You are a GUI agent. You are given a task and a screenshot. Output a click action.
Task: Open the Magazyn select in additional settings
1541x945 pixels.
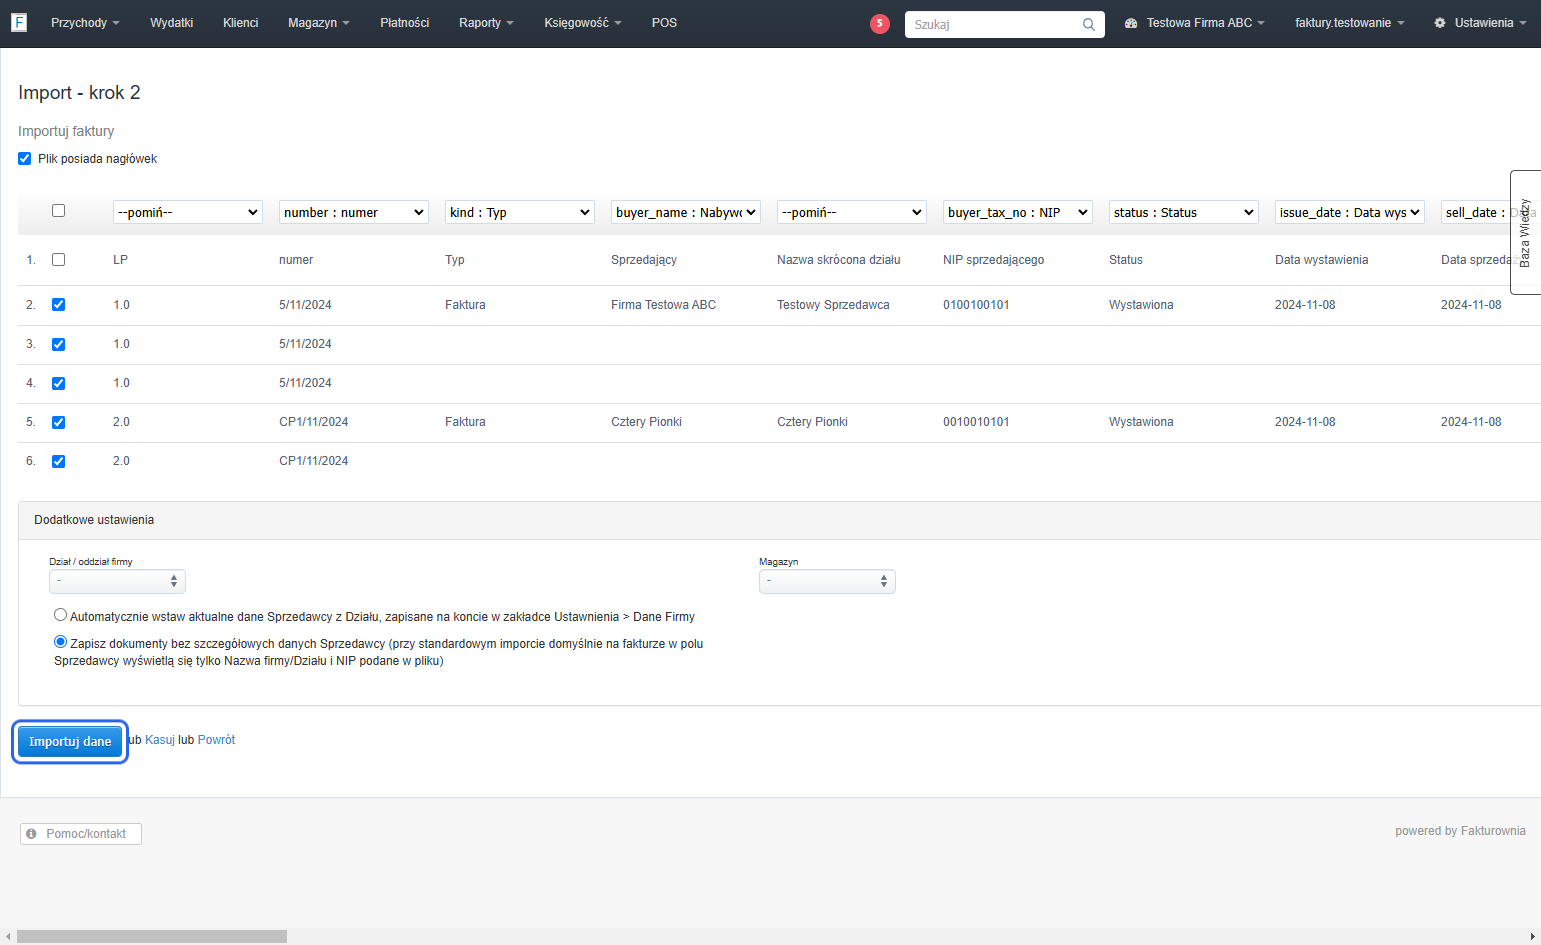(x=827, y=581)
